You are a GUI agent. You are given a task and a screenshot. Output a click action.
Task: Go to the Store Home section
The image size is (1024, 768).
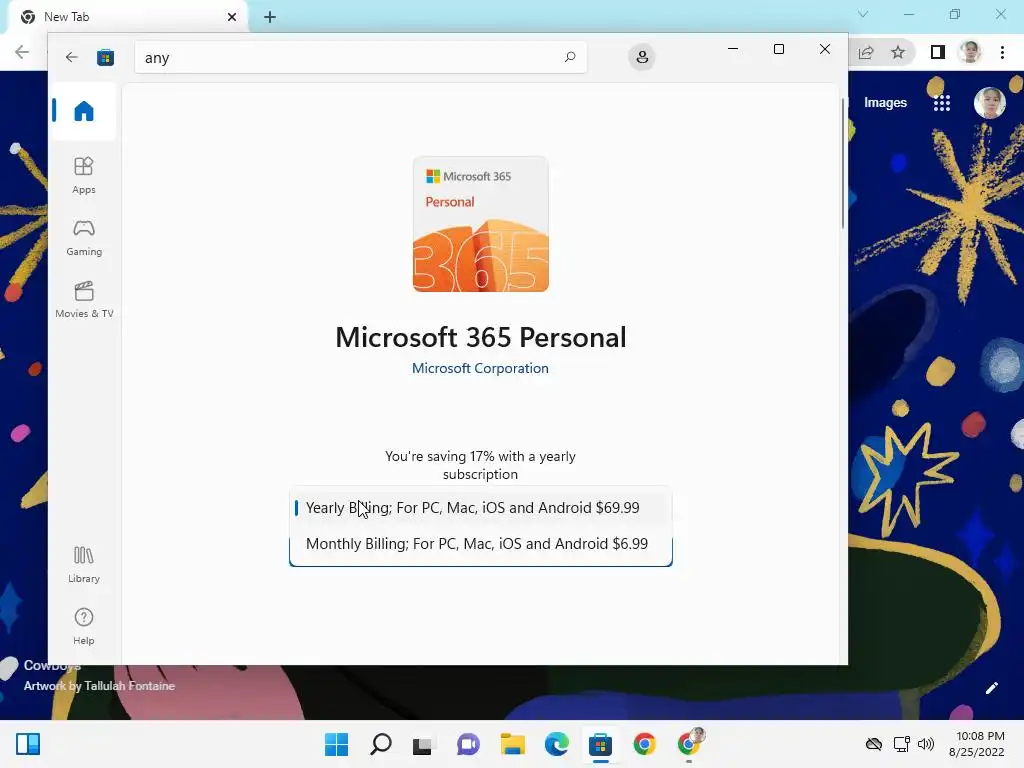click(x=84, y=111)
